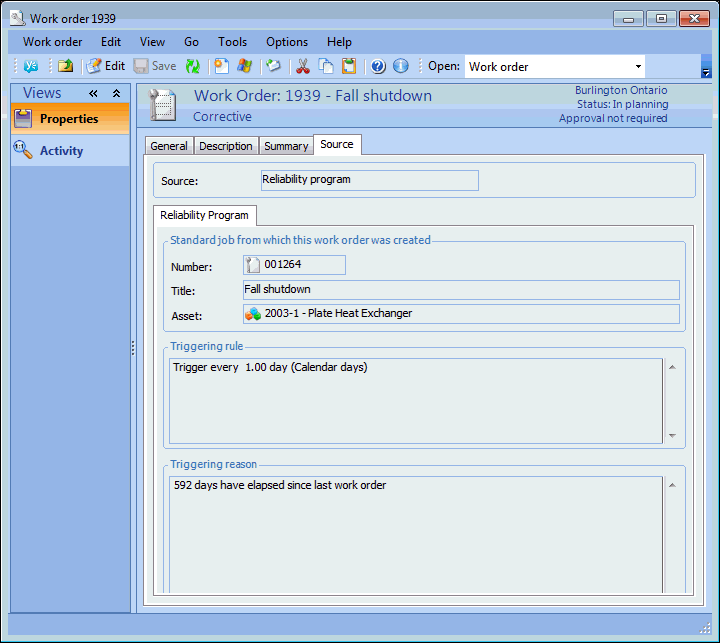This screenshot has height=643, width=720.
Task: Collapse Views section with double-up chevron
Action: pyautogui.click(x=116, y=93)
